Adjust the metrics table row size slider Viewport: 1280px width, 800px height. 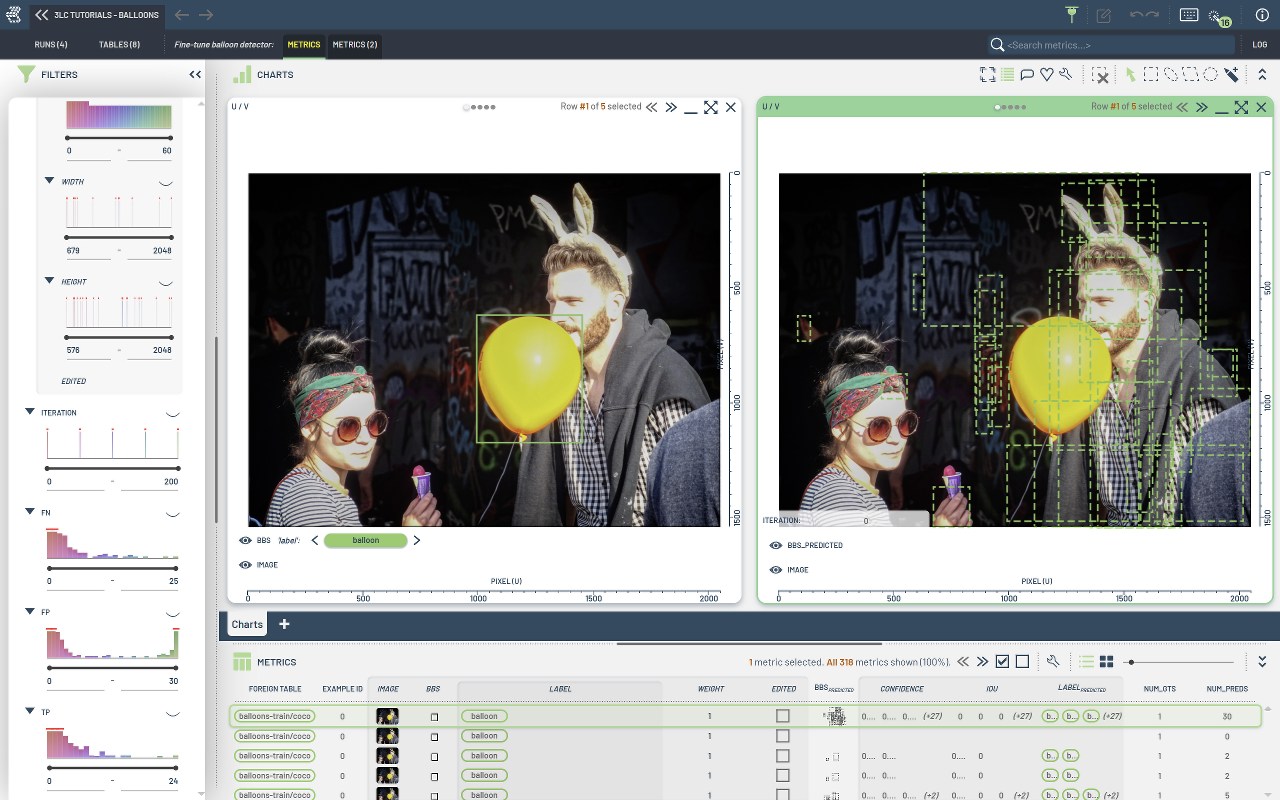pos(1131,662)
